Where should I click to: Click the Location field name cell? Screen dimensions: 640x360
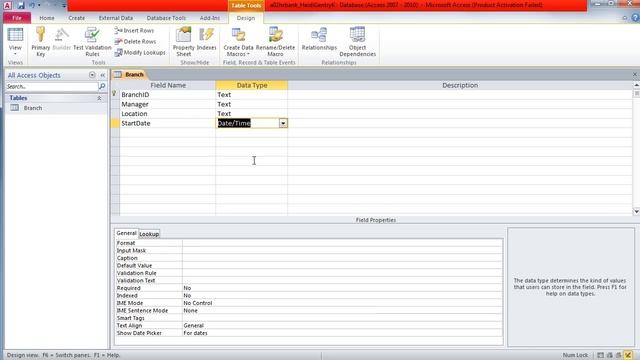(x=168, y=114)
